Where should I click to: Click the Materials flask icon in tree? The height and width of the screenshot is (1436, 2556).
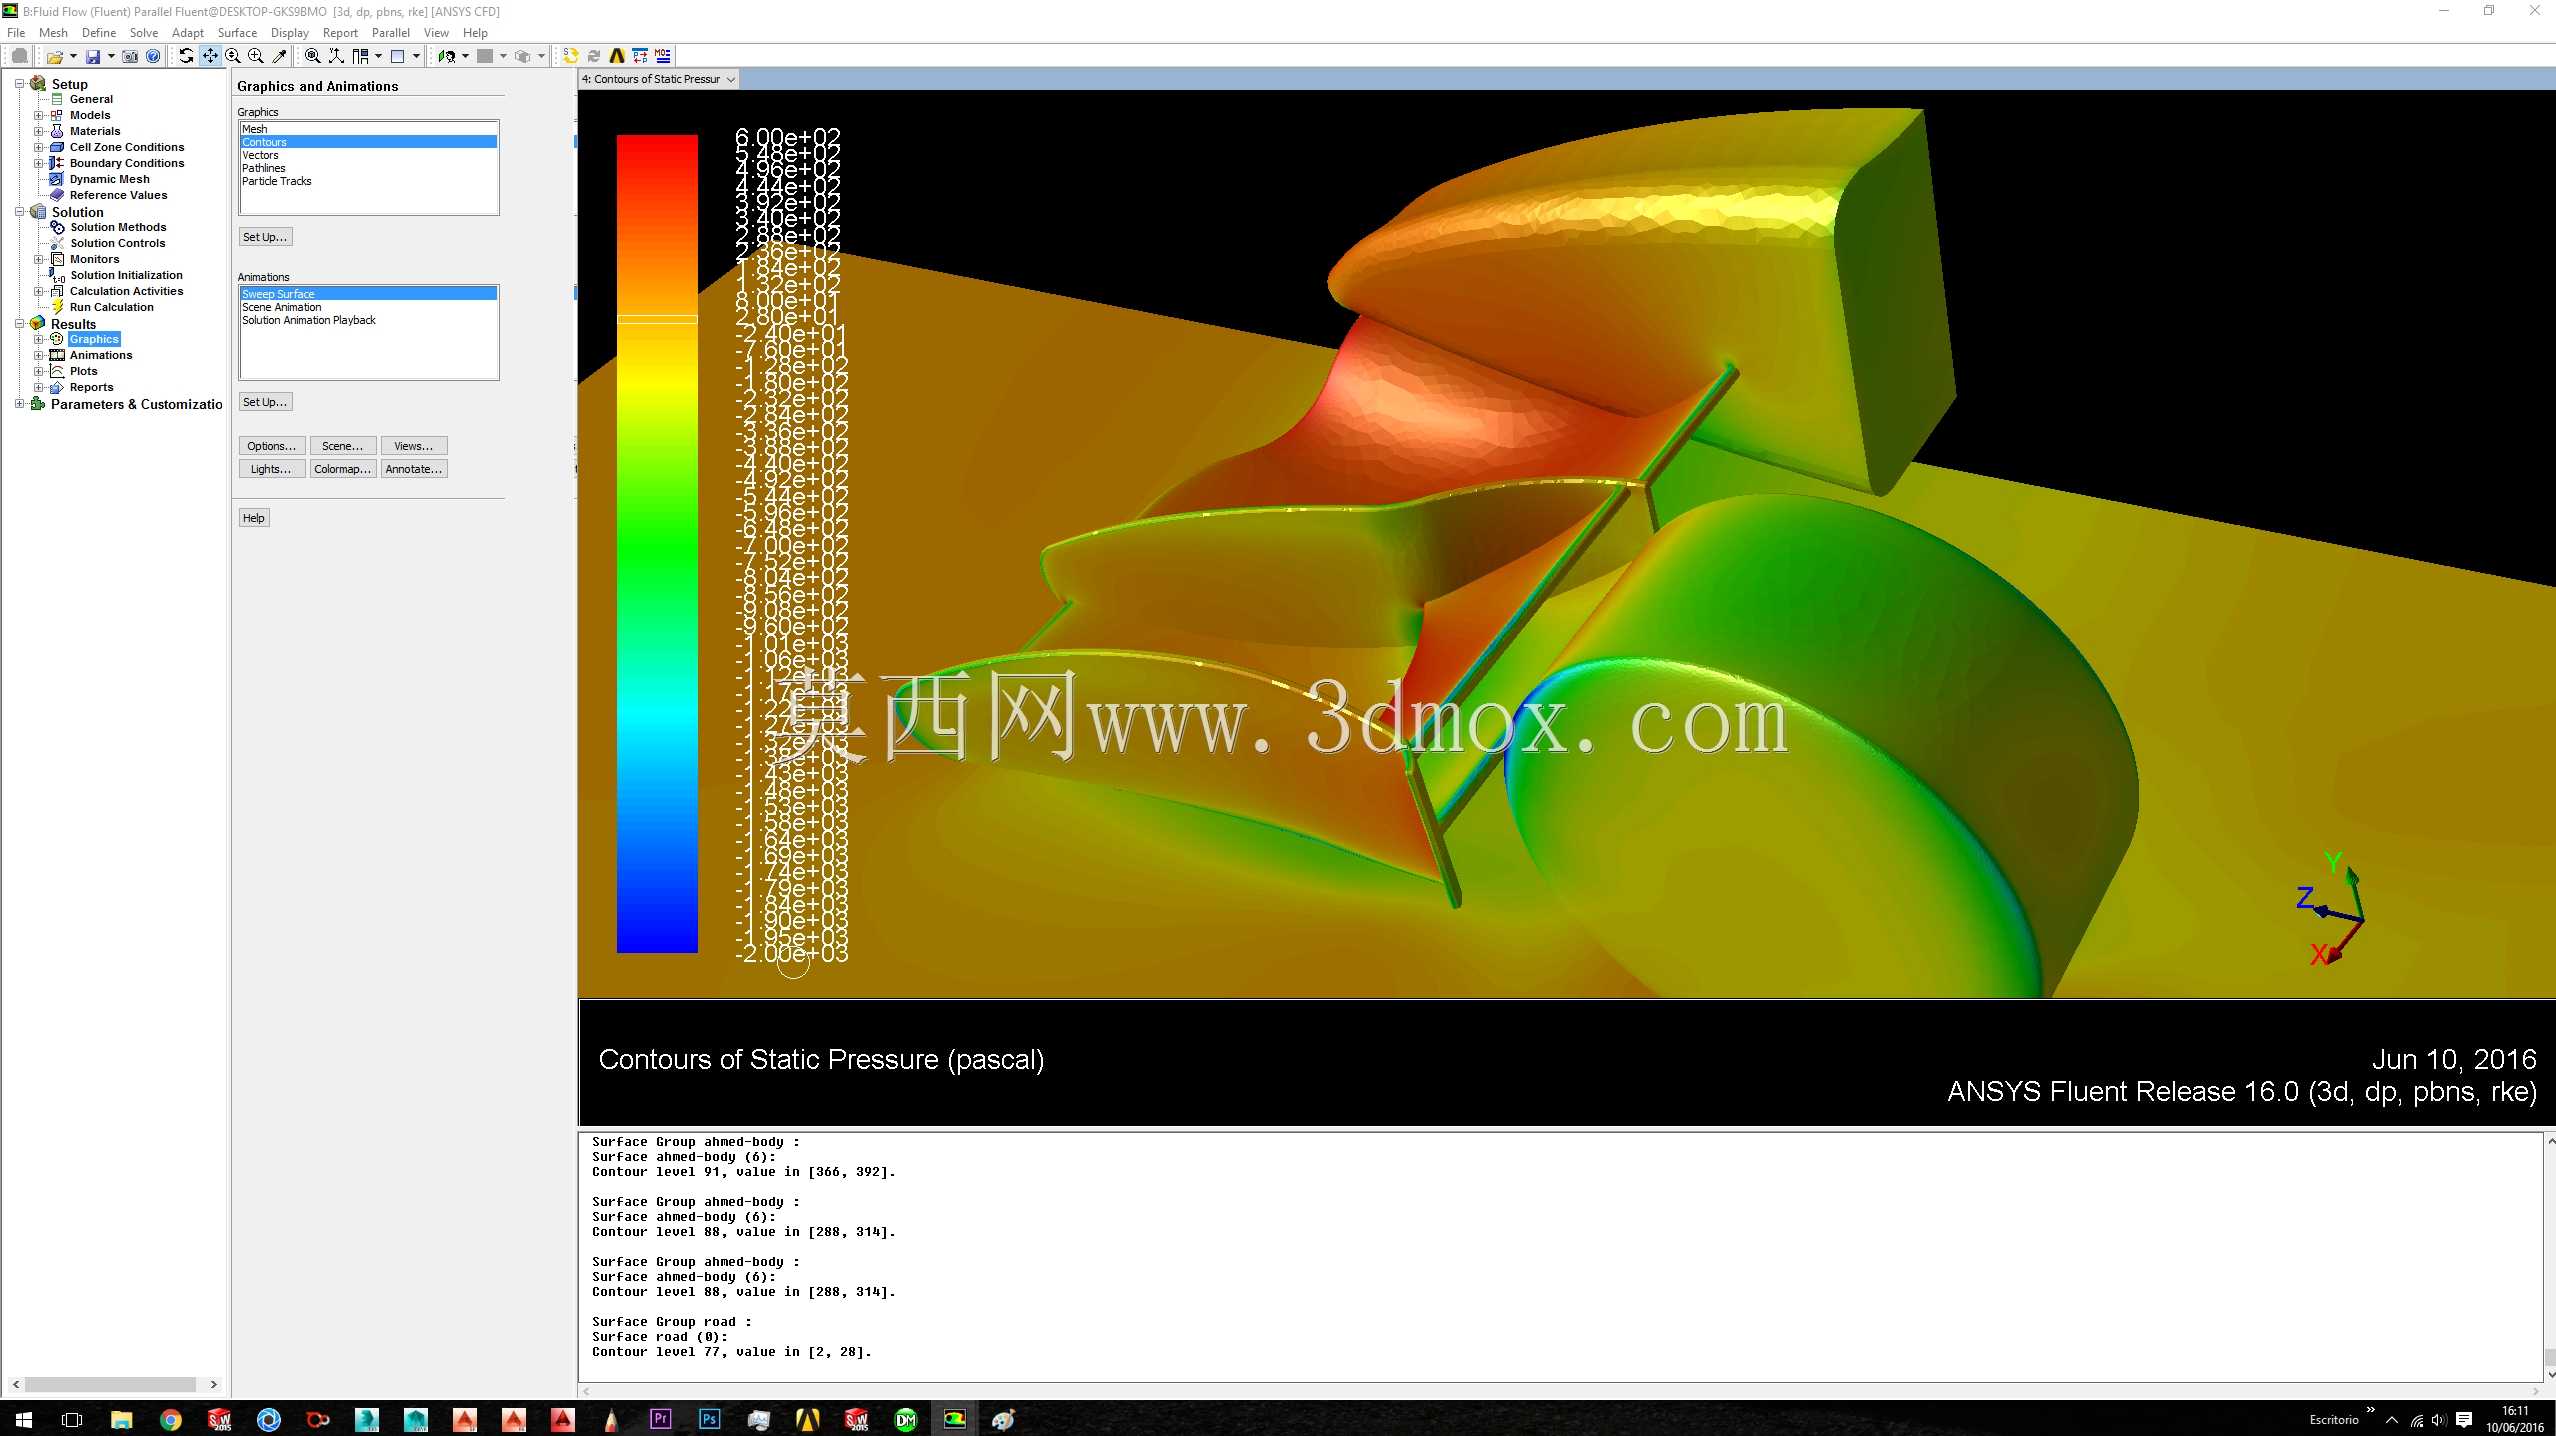pyautogui.click(x=57, y=131)
